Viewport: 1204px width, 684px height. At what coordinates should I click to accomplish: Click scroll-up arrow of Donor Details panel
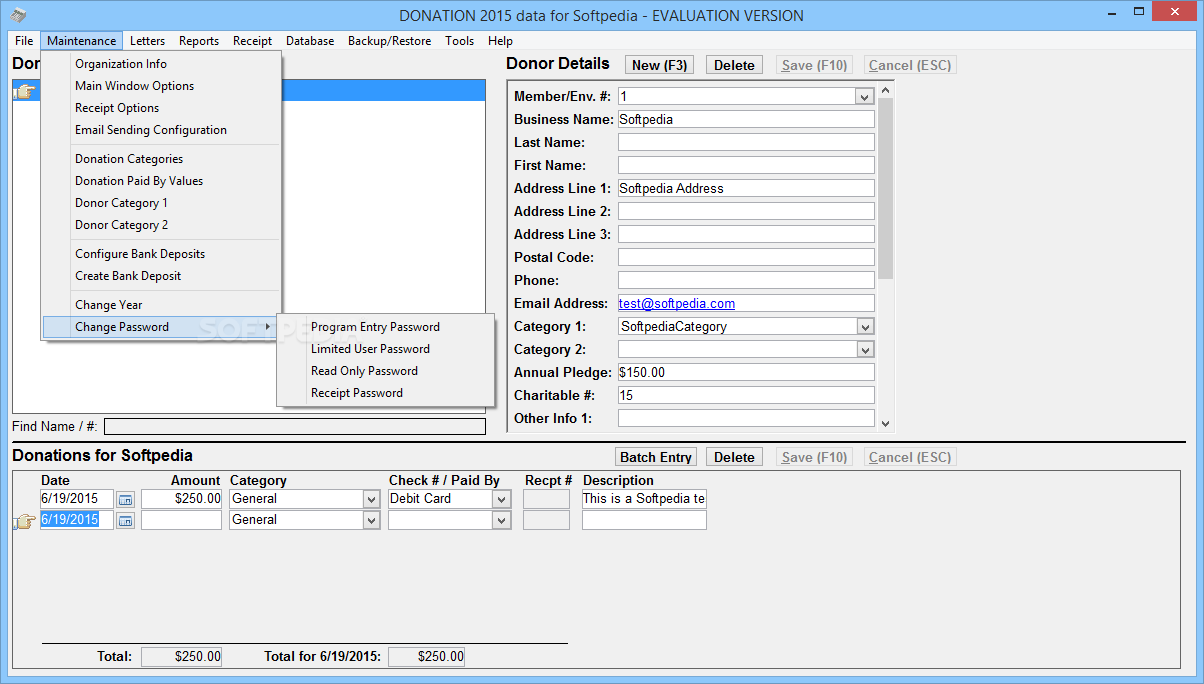(885, 89)
